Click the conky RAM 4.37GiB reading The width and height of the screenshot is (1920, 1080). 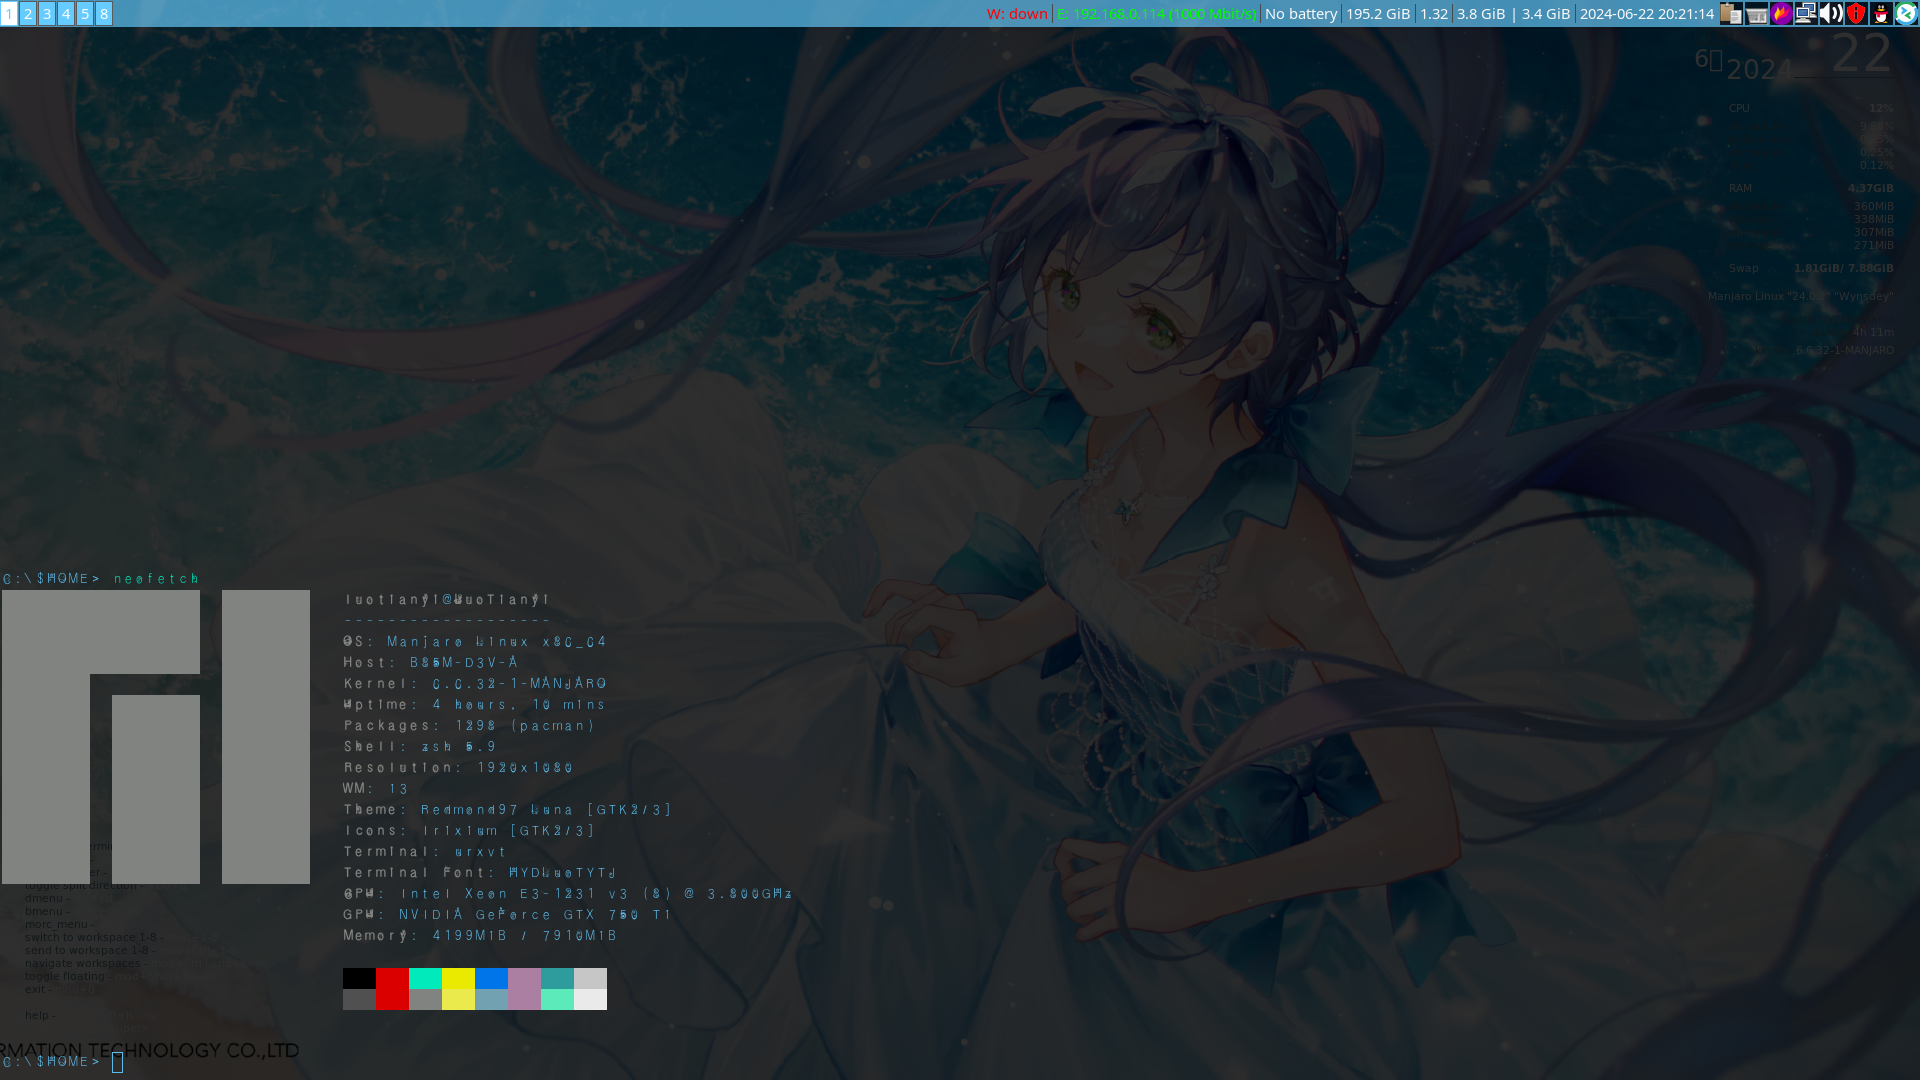point(1870,188)
